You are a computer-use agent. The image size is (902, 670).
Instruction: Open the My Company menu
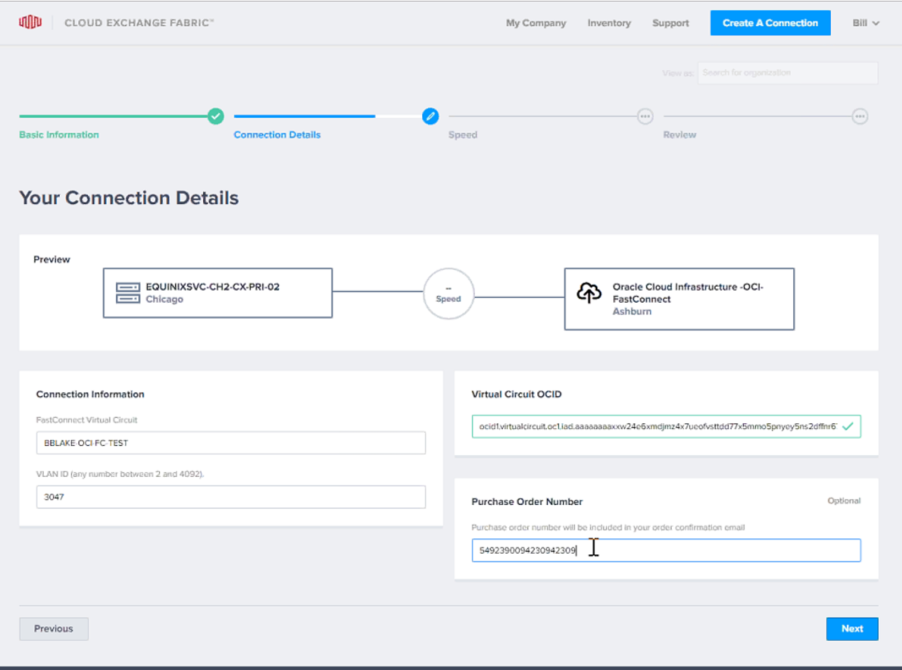(536, 23)
